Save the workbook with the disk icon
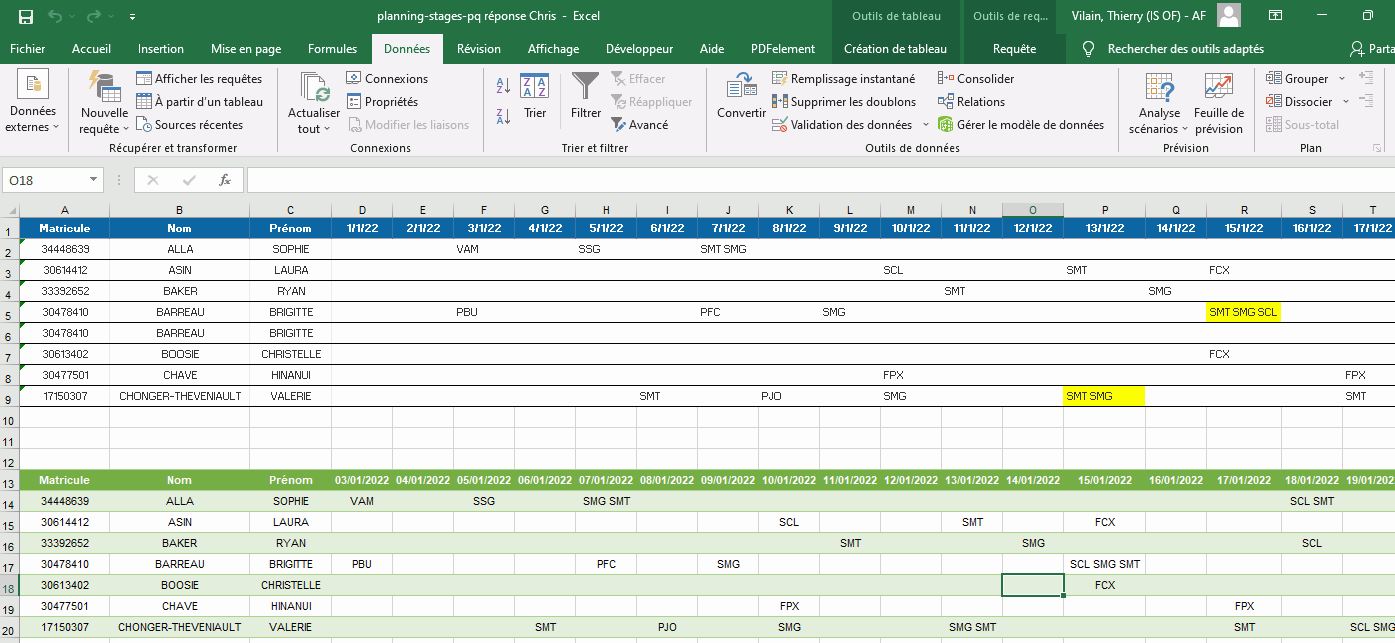This screenshot has width=1395, height=643. pyautogui.click(x=26, y=16)
